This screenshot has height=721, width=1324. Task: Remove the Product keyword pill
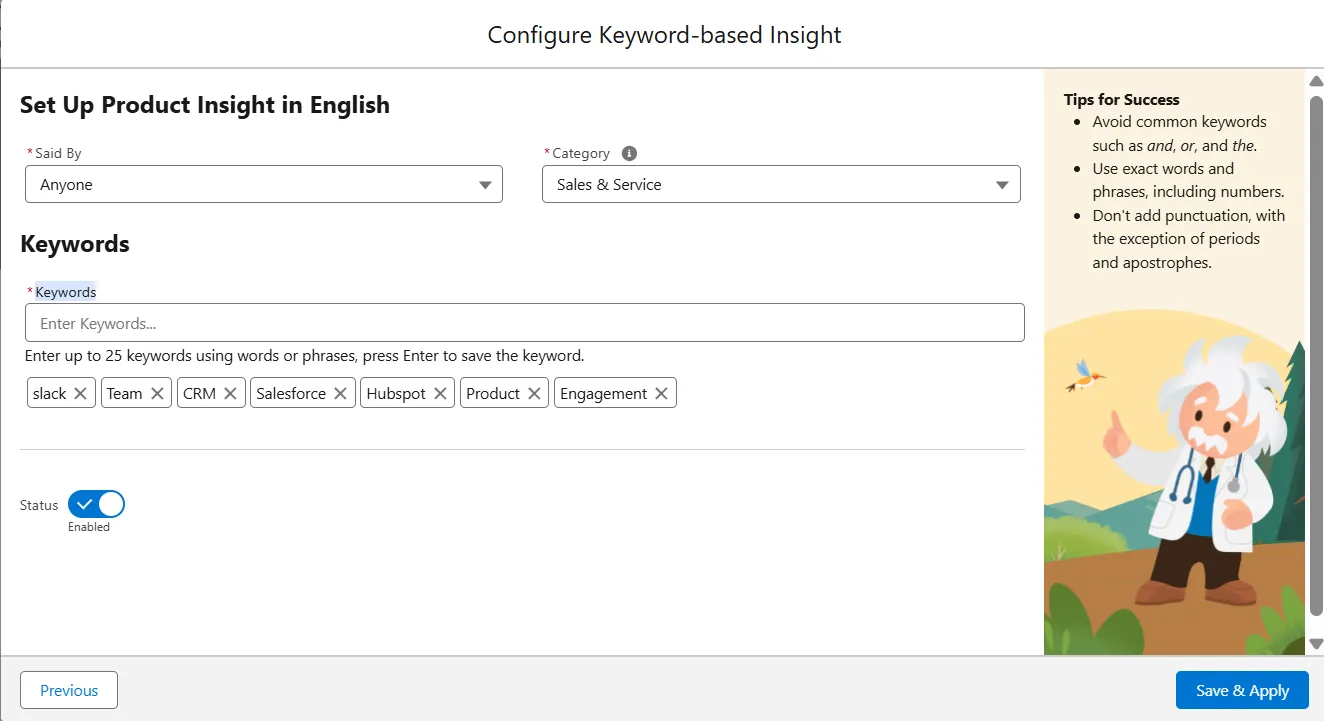click(x=534, y=394)
